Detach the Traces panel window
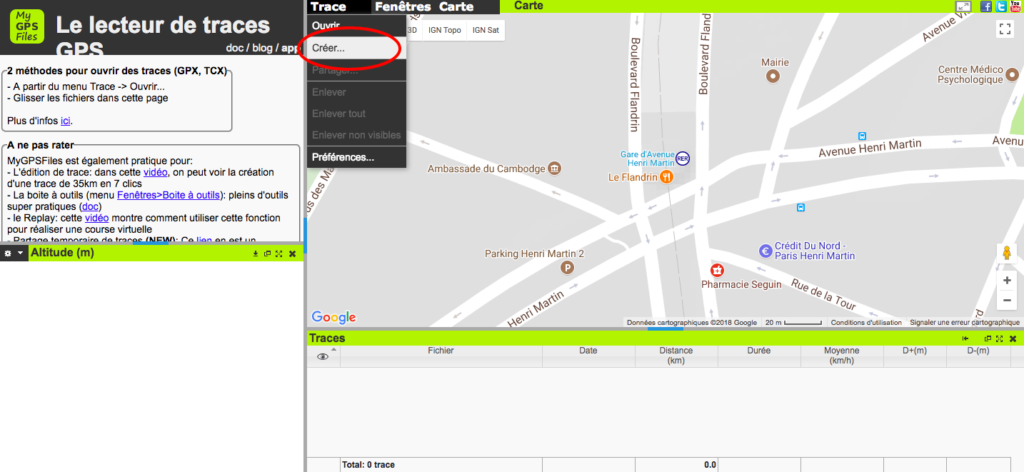 pyautogui.click(x=988, y=339)
